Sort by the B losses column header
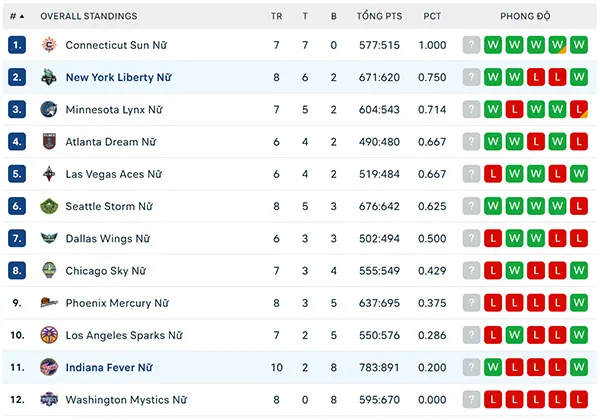The image size is (600, 420). [x=334, y=16]
